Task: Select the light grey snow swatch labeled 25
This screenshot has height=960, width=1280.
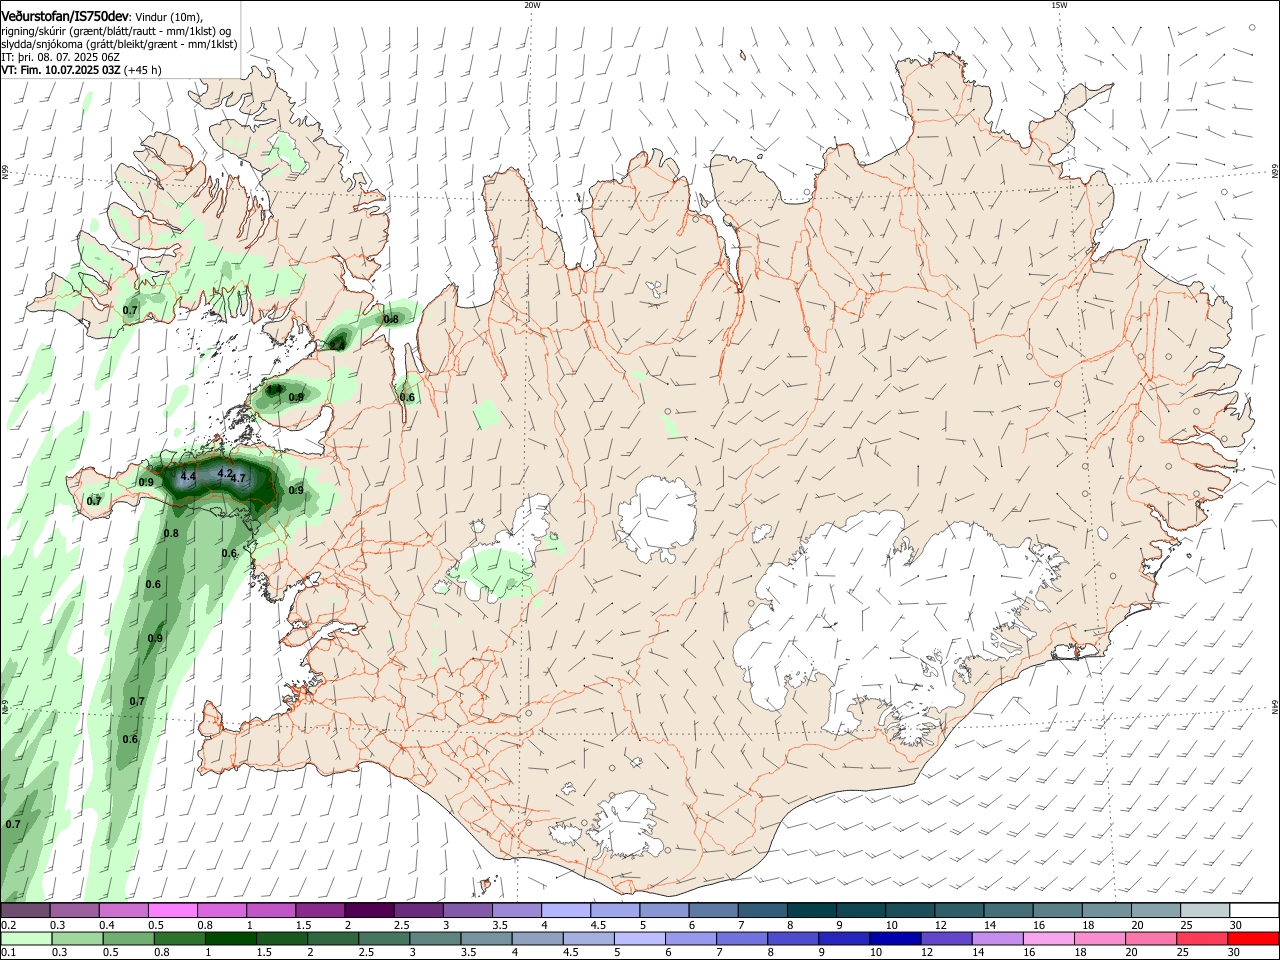Action: pos(1205,911)
